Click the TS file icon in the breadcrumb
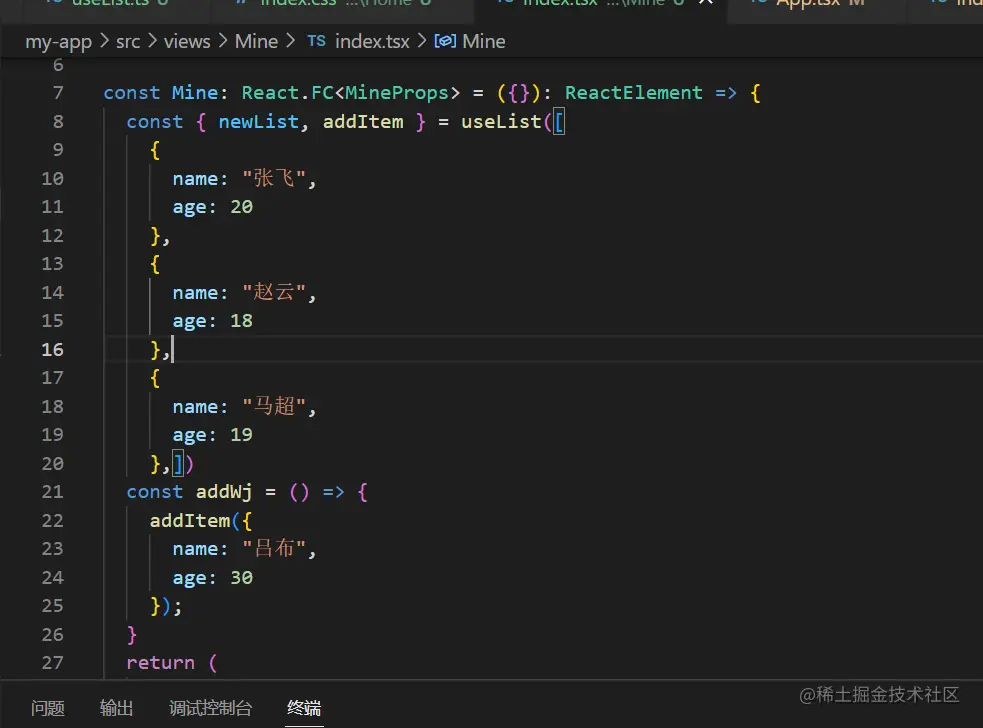The width and height of the screenshot is (983, 728). tap(317, 41)
